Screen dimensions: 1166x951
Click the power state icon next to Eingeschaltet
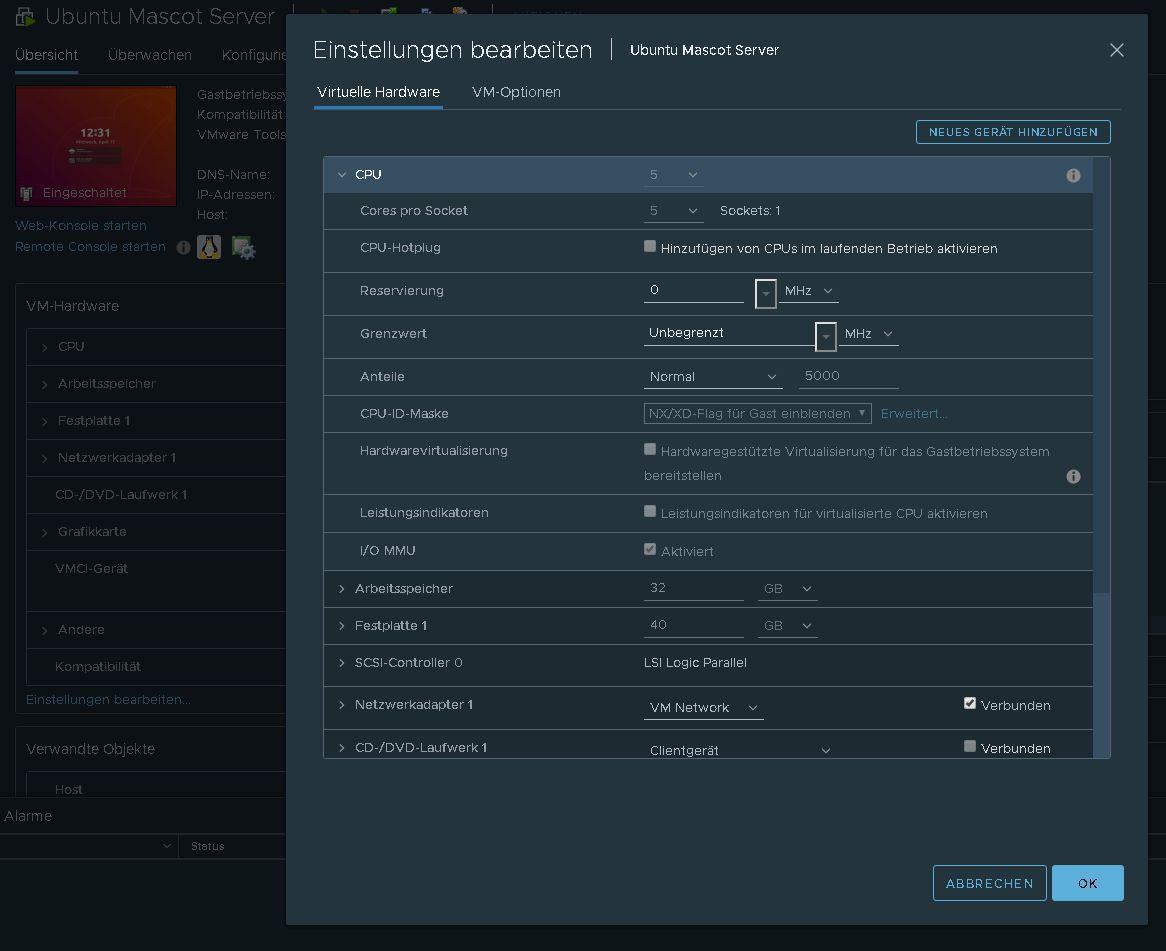point(27,193)
